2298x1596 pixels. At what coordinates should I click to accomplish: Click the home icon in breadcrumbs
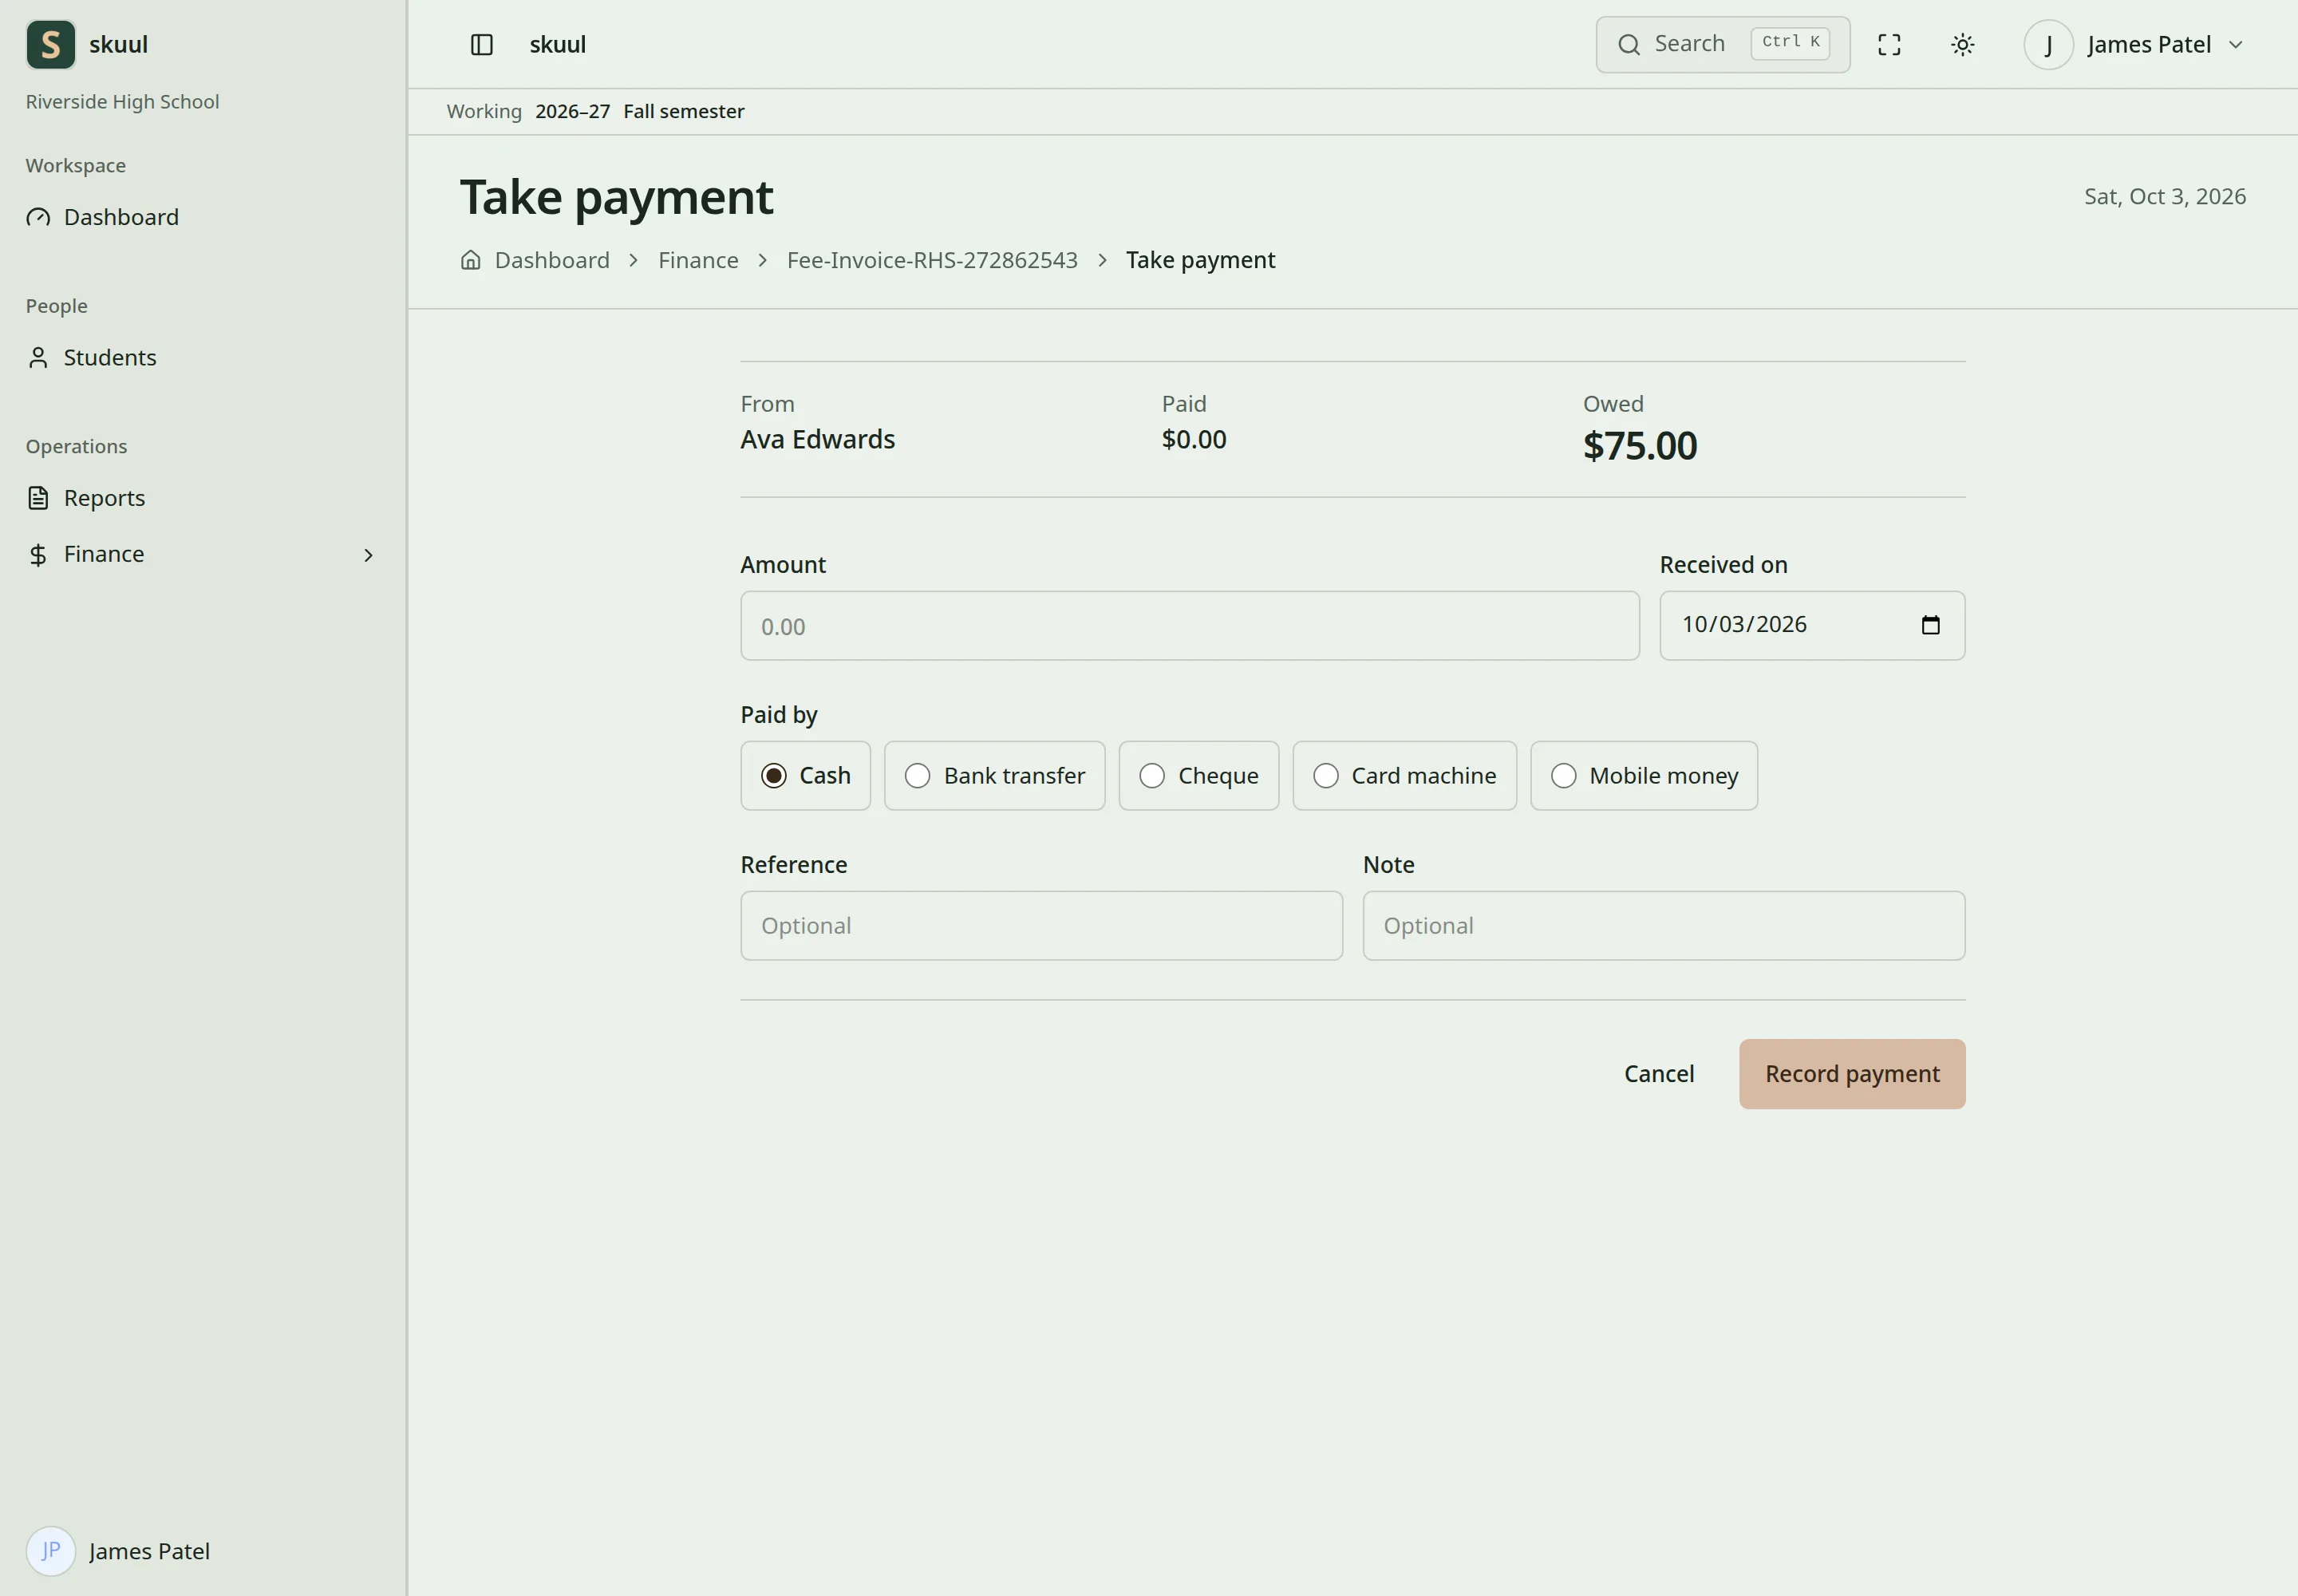coord(471,260)
